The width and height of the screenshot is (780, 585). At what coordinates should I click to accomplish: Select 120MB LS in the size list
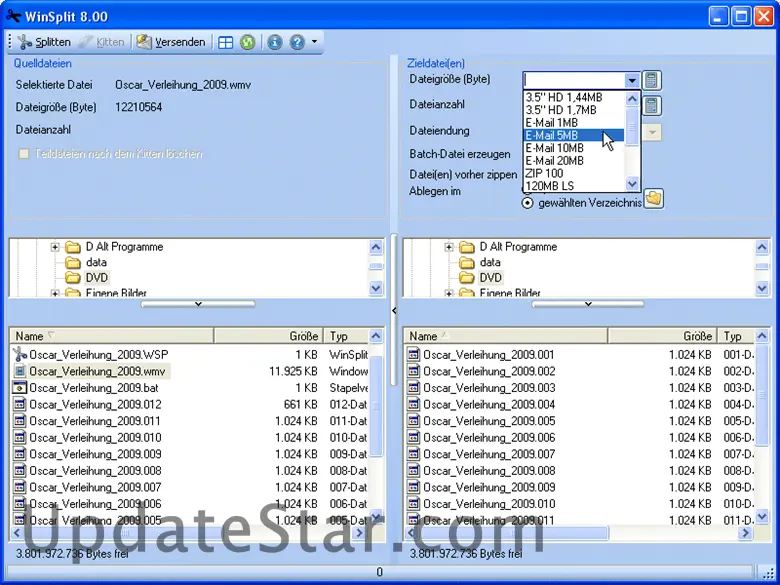pyautogui.click(x=574, y=186)
